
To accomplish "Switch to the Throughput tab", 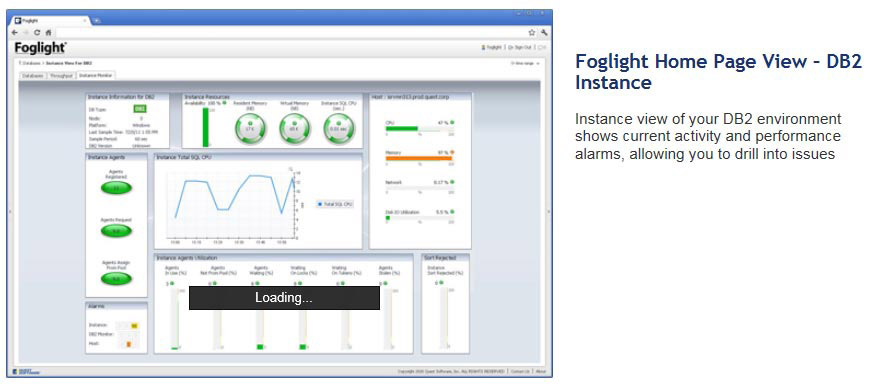I will coord(61,75).
